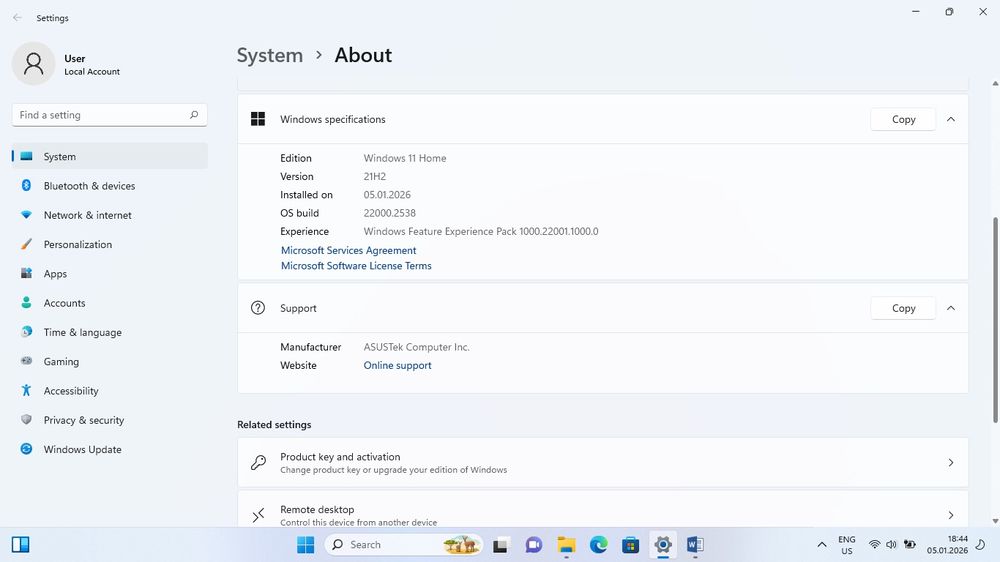
Task: Click the search magnifier in Find a setting
Action: pos(194,115)
